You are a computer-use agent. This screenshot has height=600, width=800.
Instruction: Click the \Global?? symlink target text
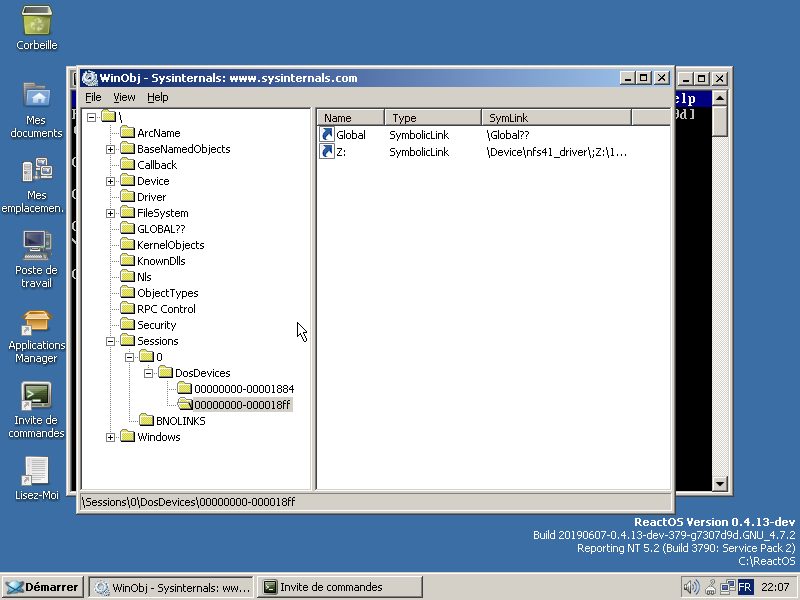[508, 135]
